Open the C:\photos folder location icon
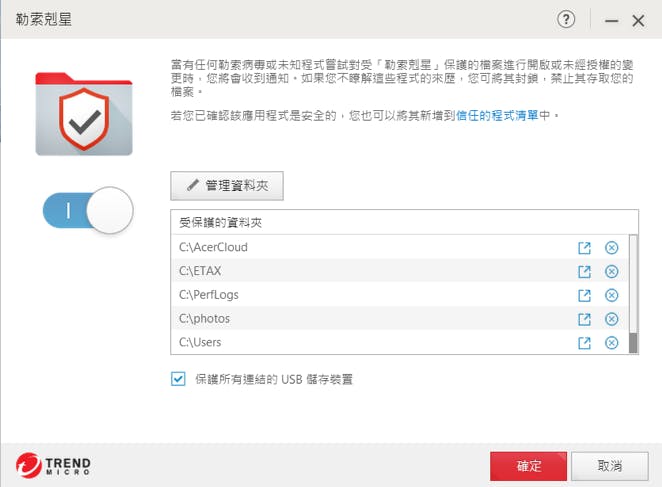Screen dimensions: 662x487 585,319
